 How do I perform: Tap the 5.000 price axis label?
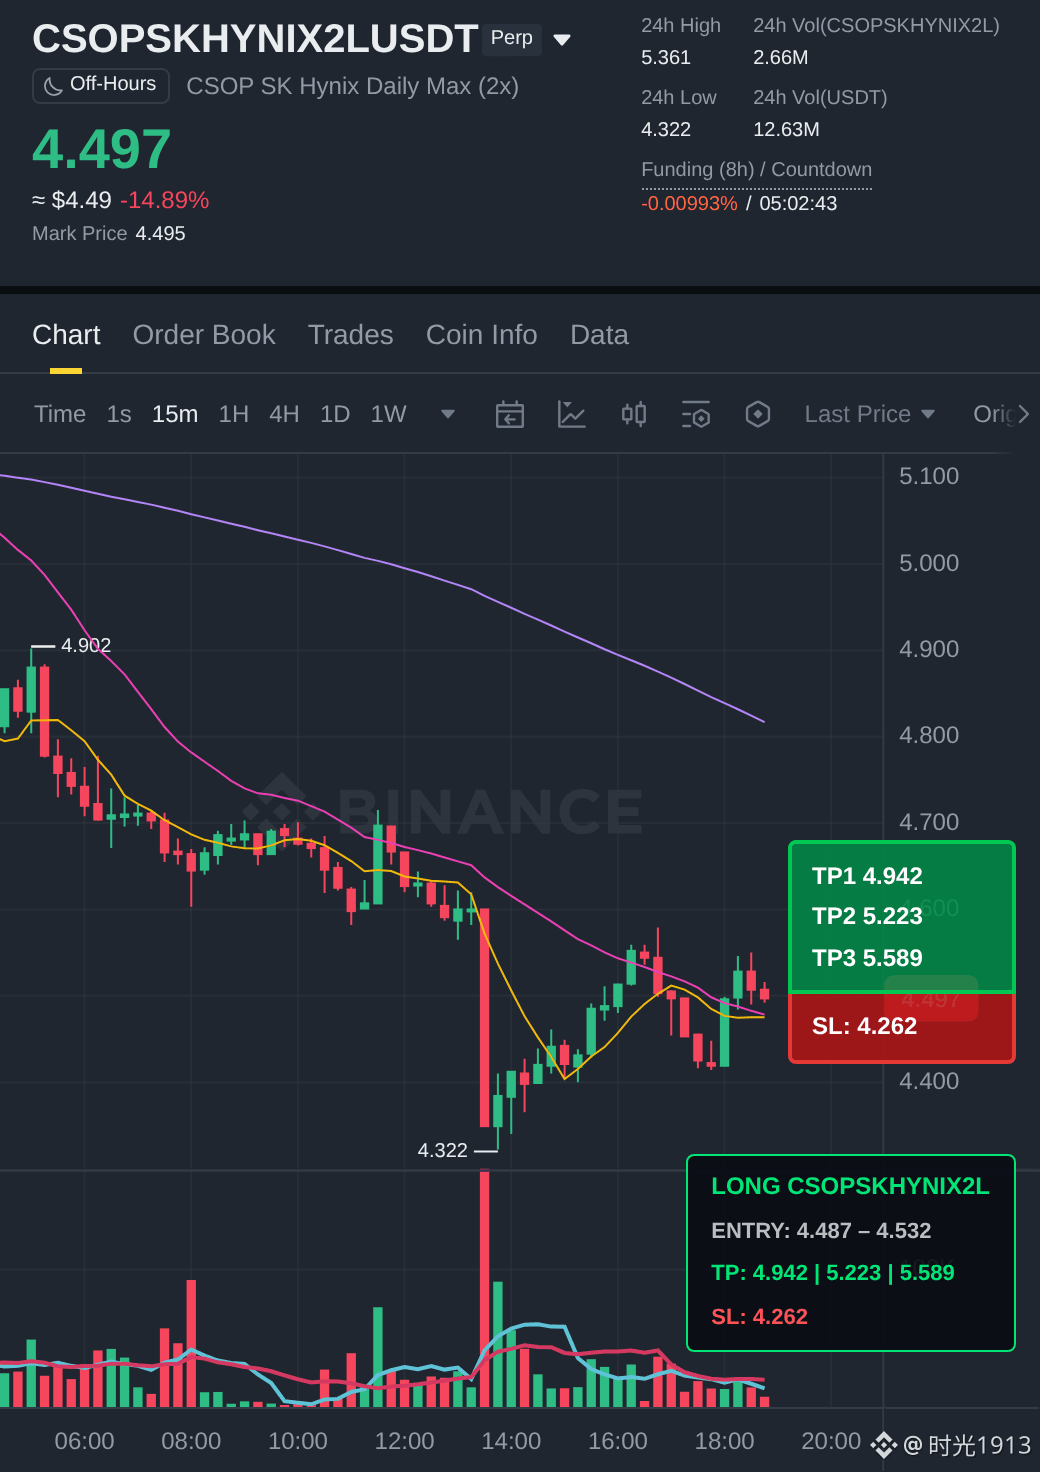[929, 563]
